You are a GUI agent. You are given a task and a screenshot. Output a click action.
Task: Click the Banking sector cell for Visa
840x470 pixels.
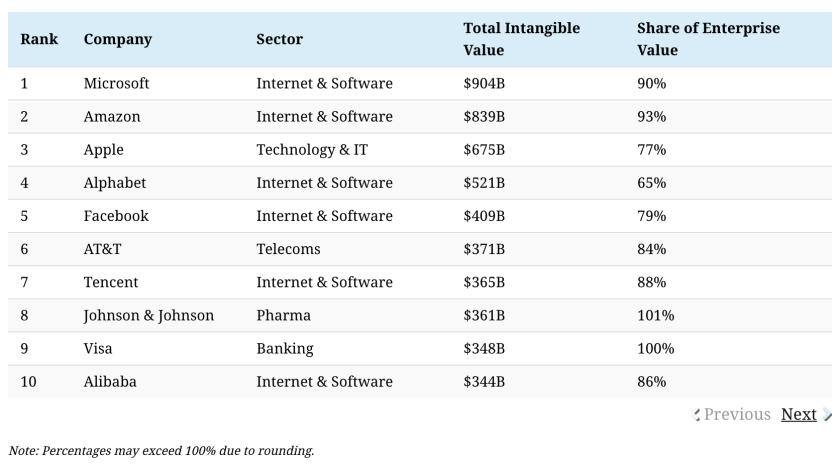[x=284, y=348]
